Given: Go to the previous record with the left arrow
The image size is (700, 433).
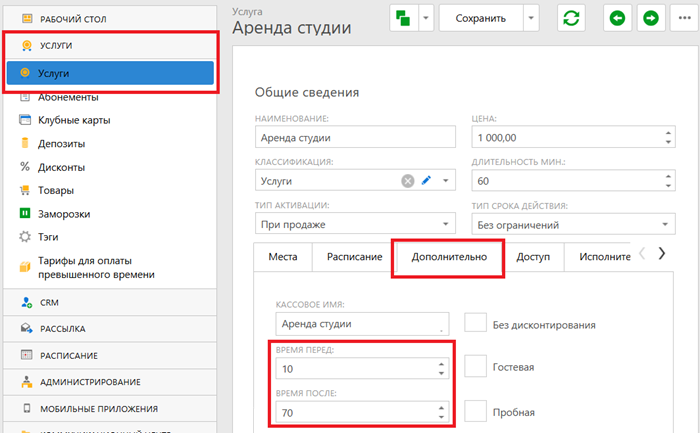Looking at the screenshot, I should pyautogui.click(x=617, y=18).
